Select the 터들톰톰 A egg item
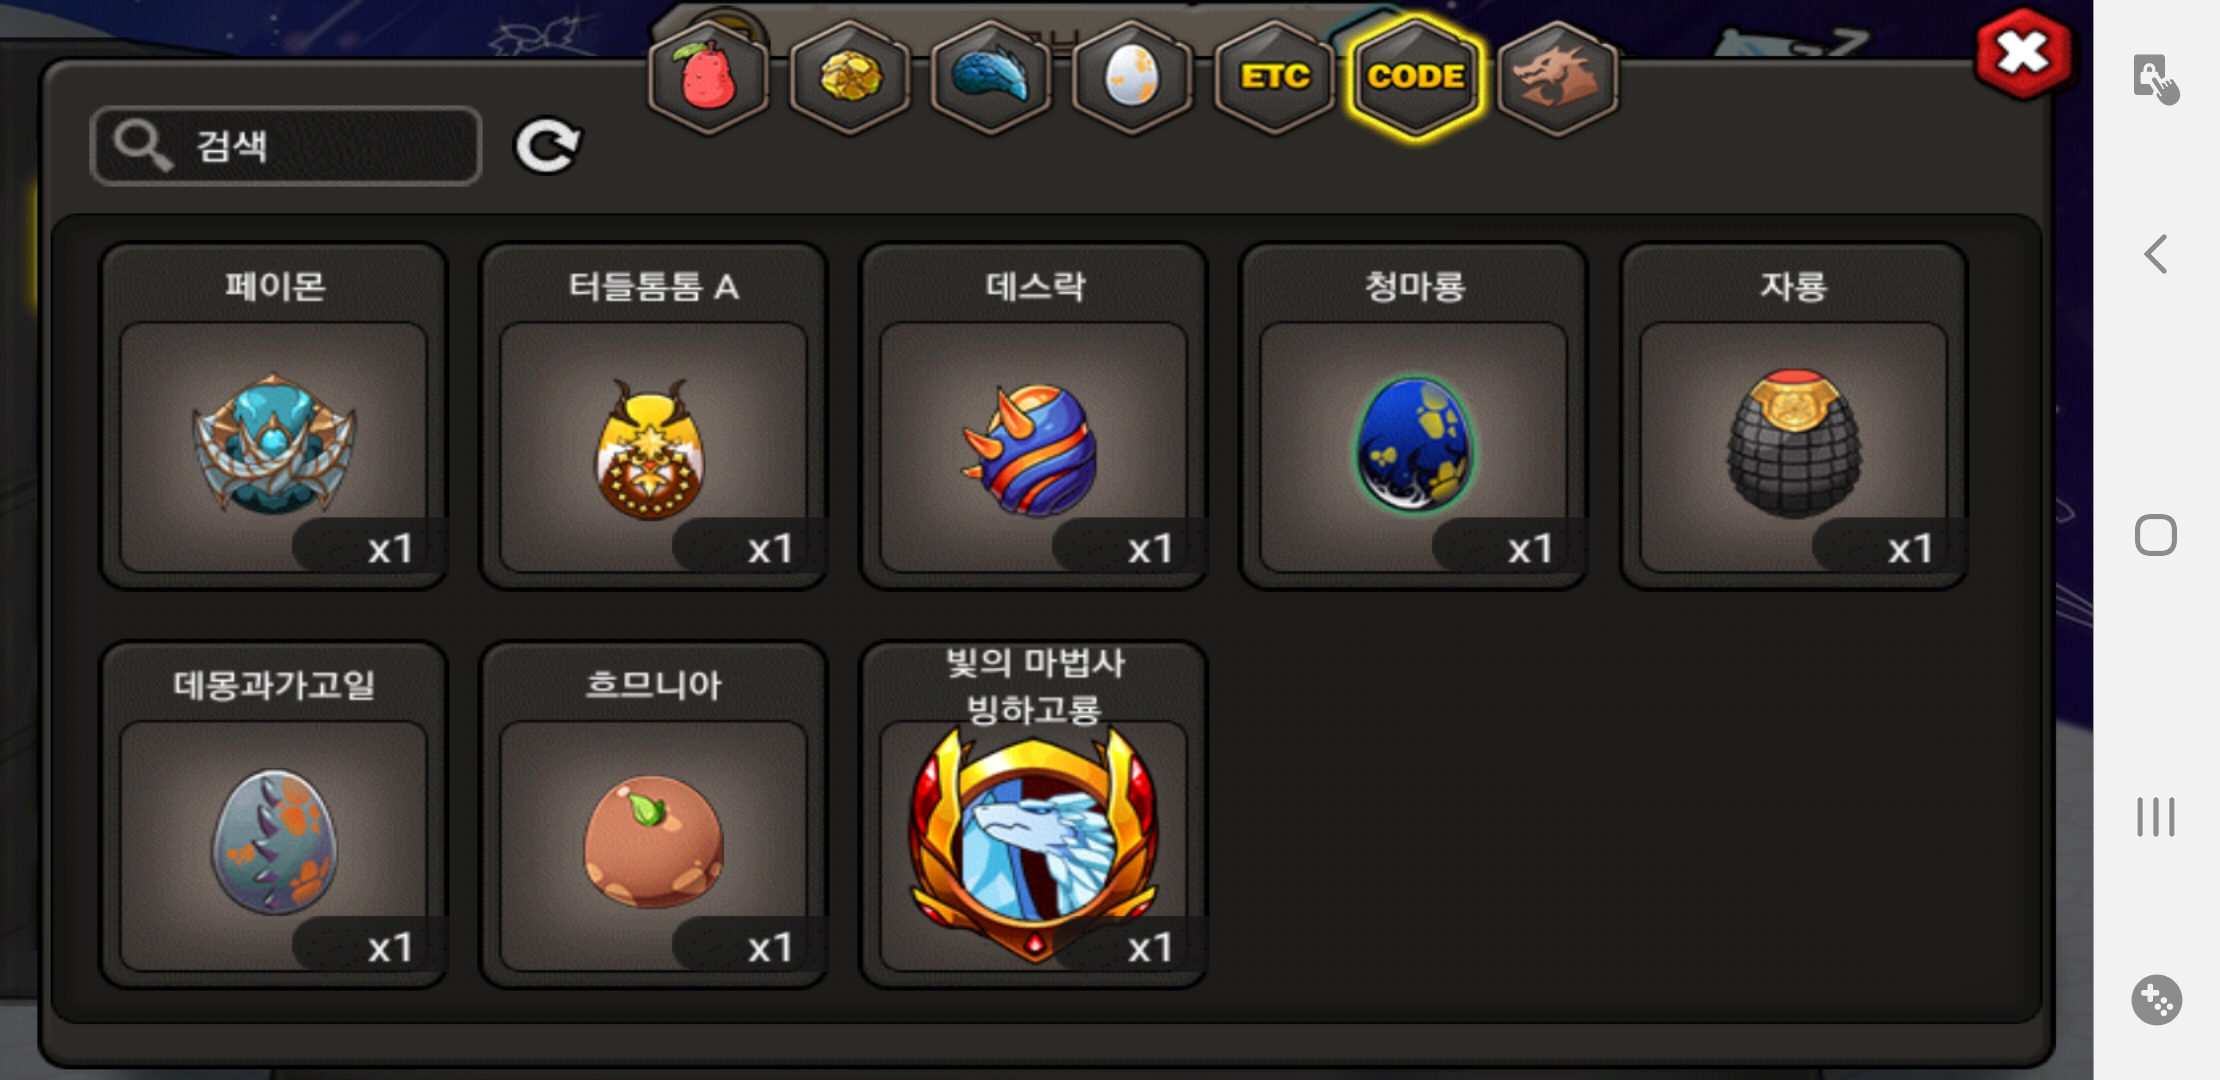The image size is (2220, 1080). click(x=653, y=416)
